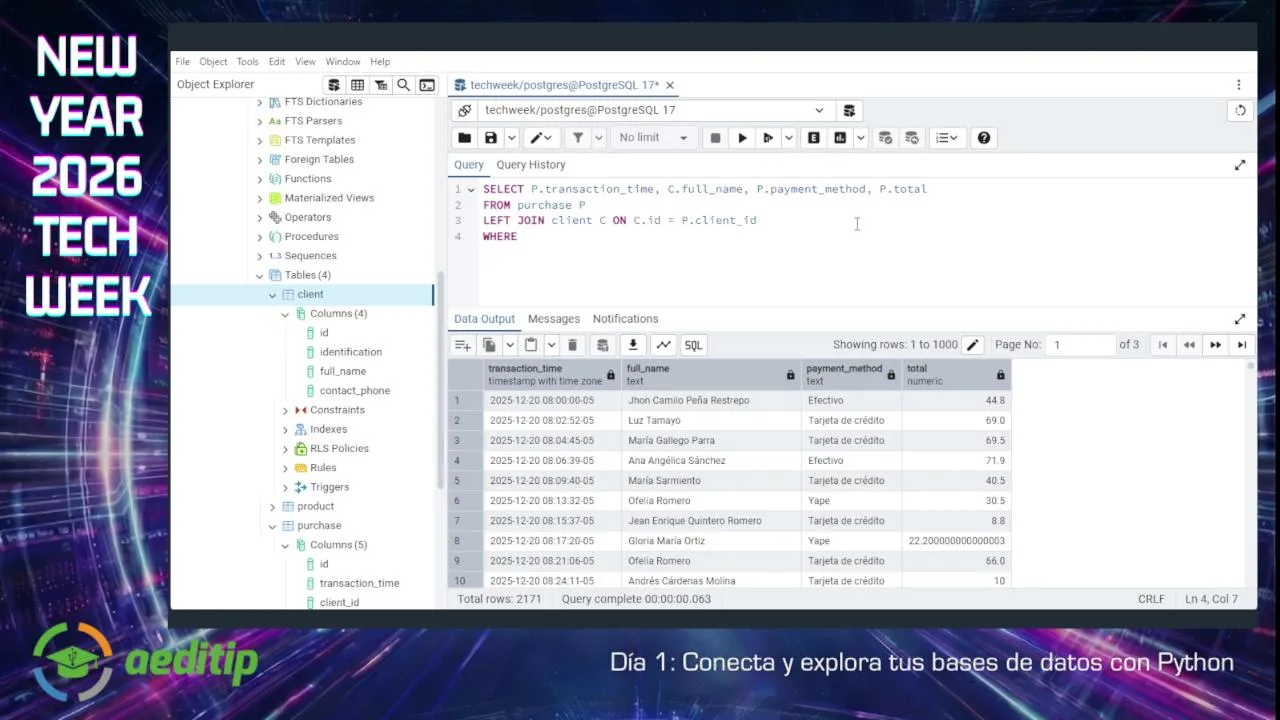
Task: Go to the previous results page
Action: pyautogui.click(x=1189, y=345)
